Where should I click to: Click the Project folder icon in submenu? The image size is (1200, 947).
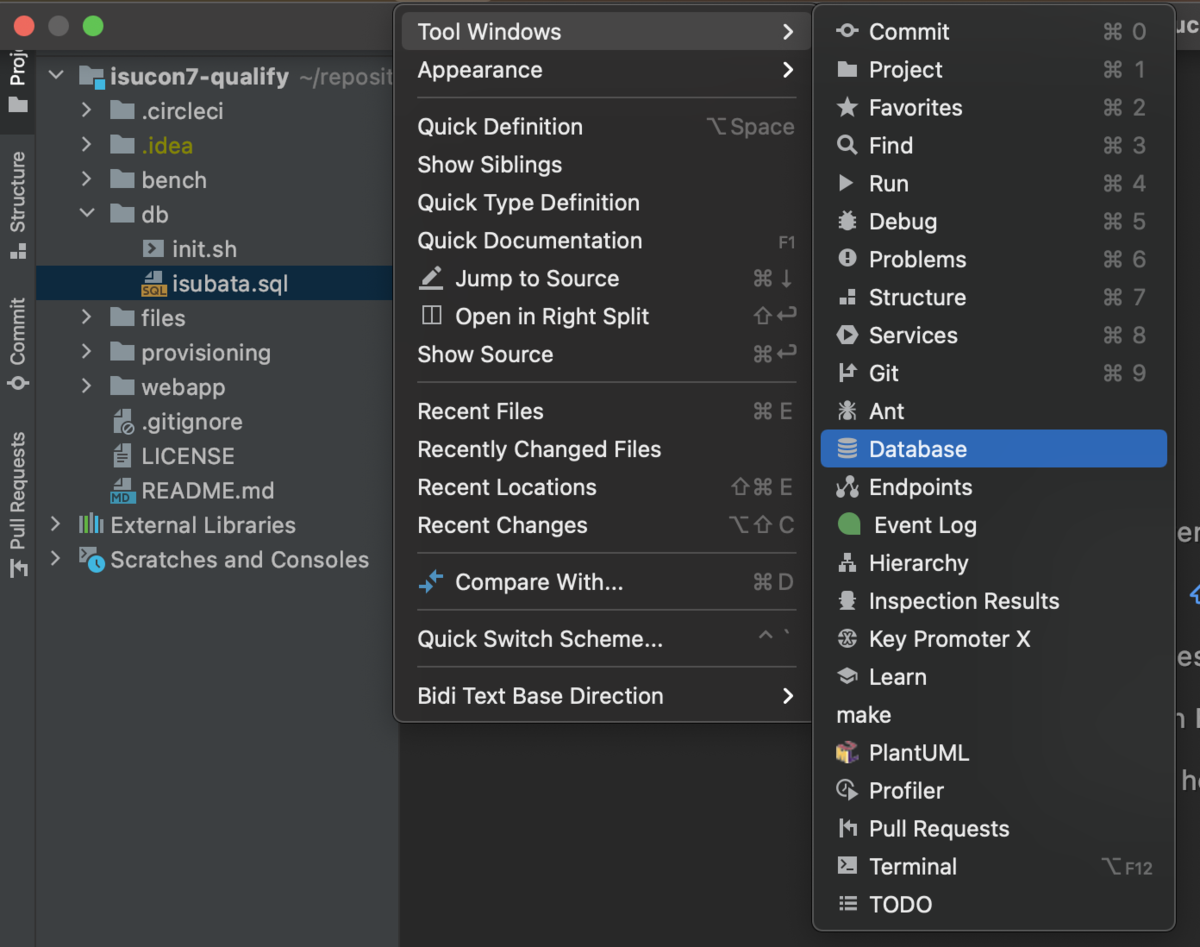(847, 69)
